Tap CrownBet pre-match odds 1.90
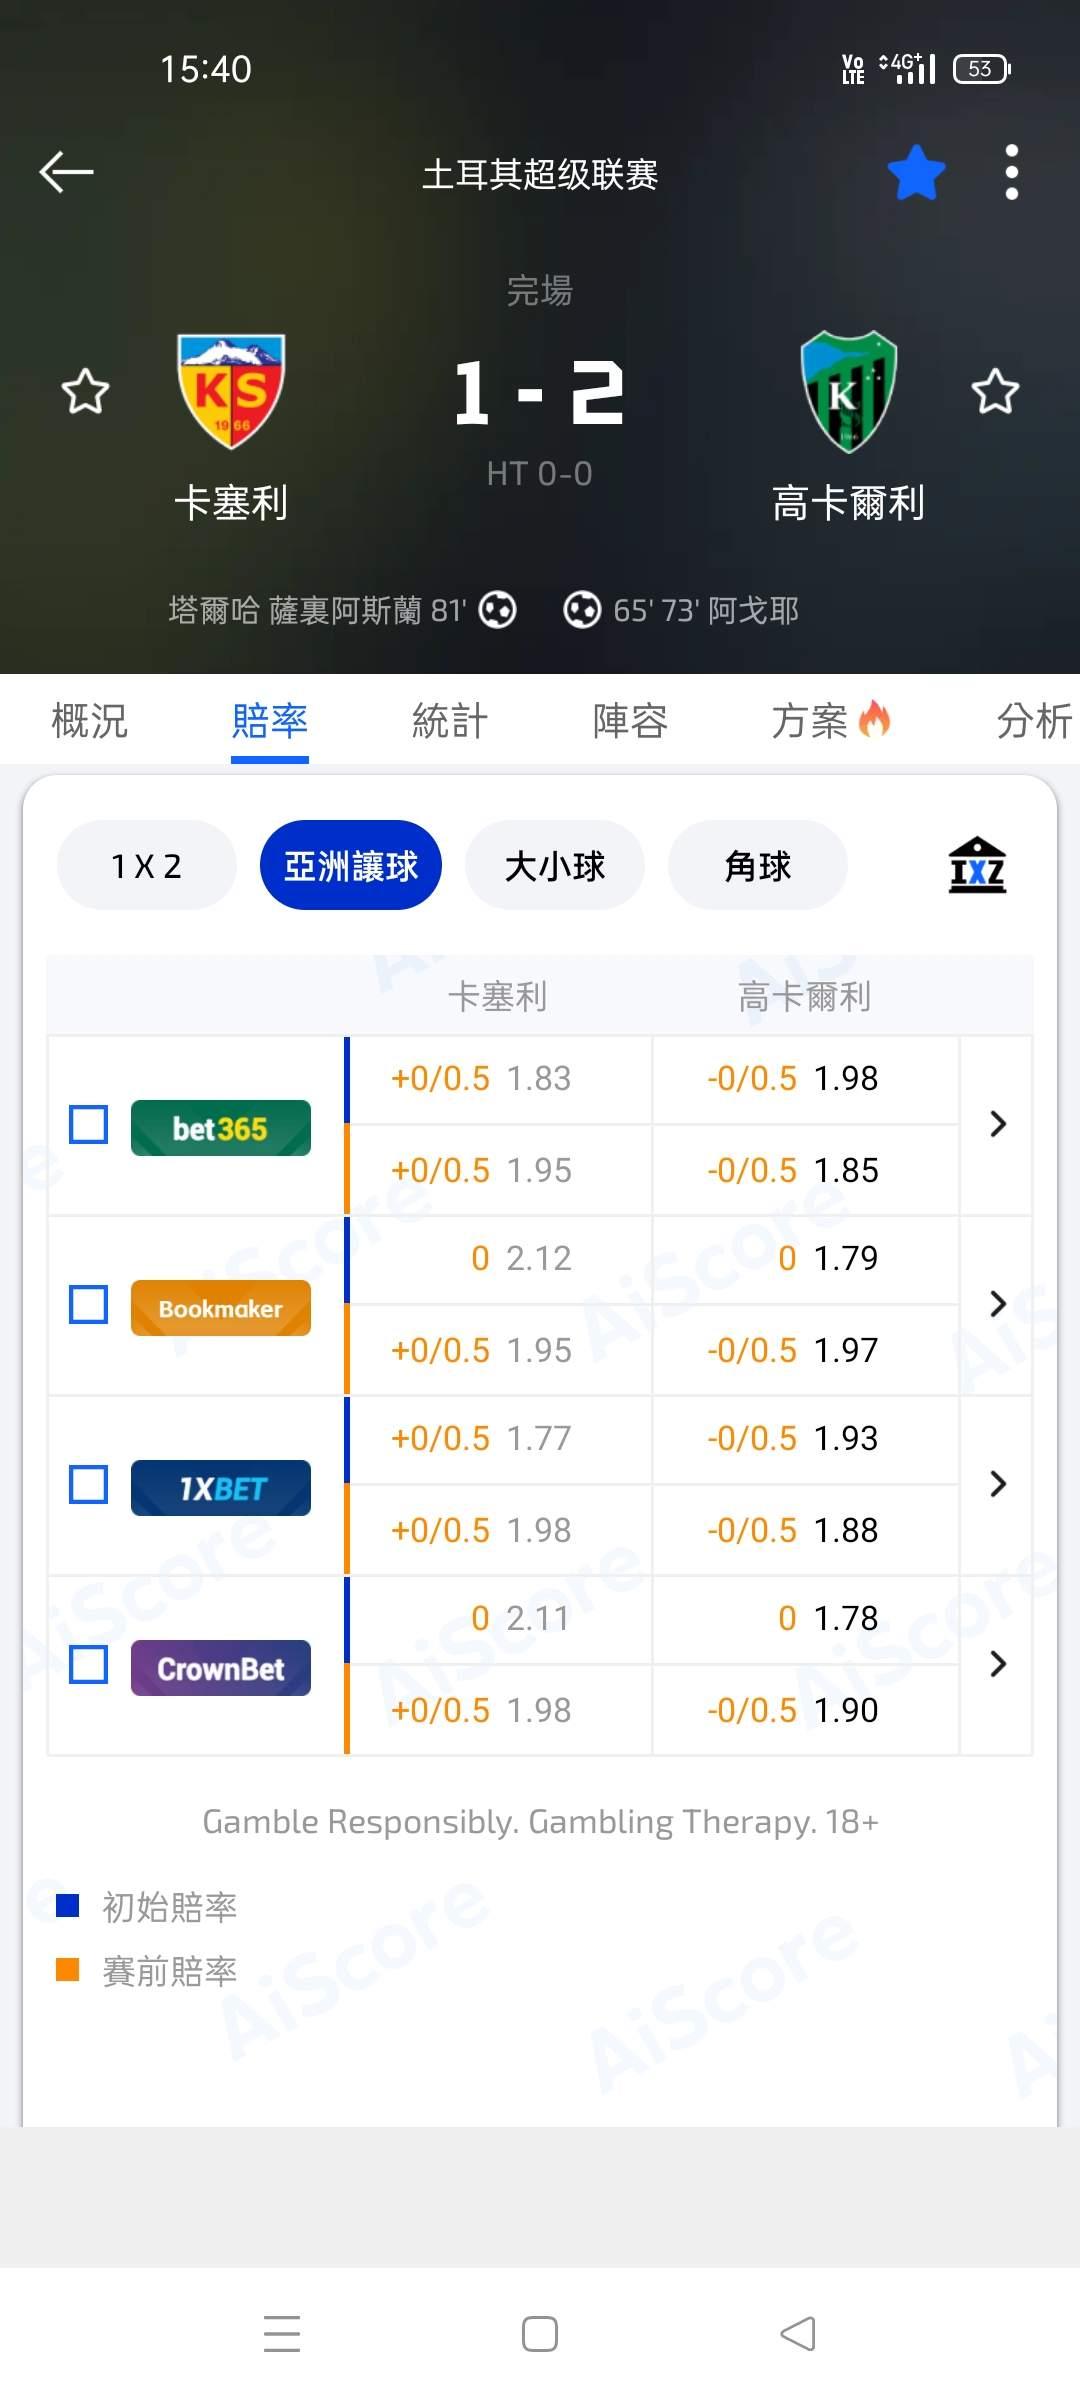Screen dimensions: 1080x2400 846,1710
